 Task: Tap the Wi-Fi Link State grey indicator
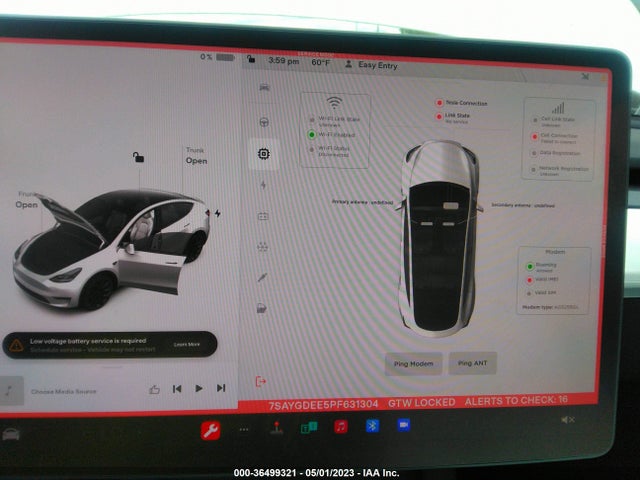pyautogui.click(x=312, y=120)
